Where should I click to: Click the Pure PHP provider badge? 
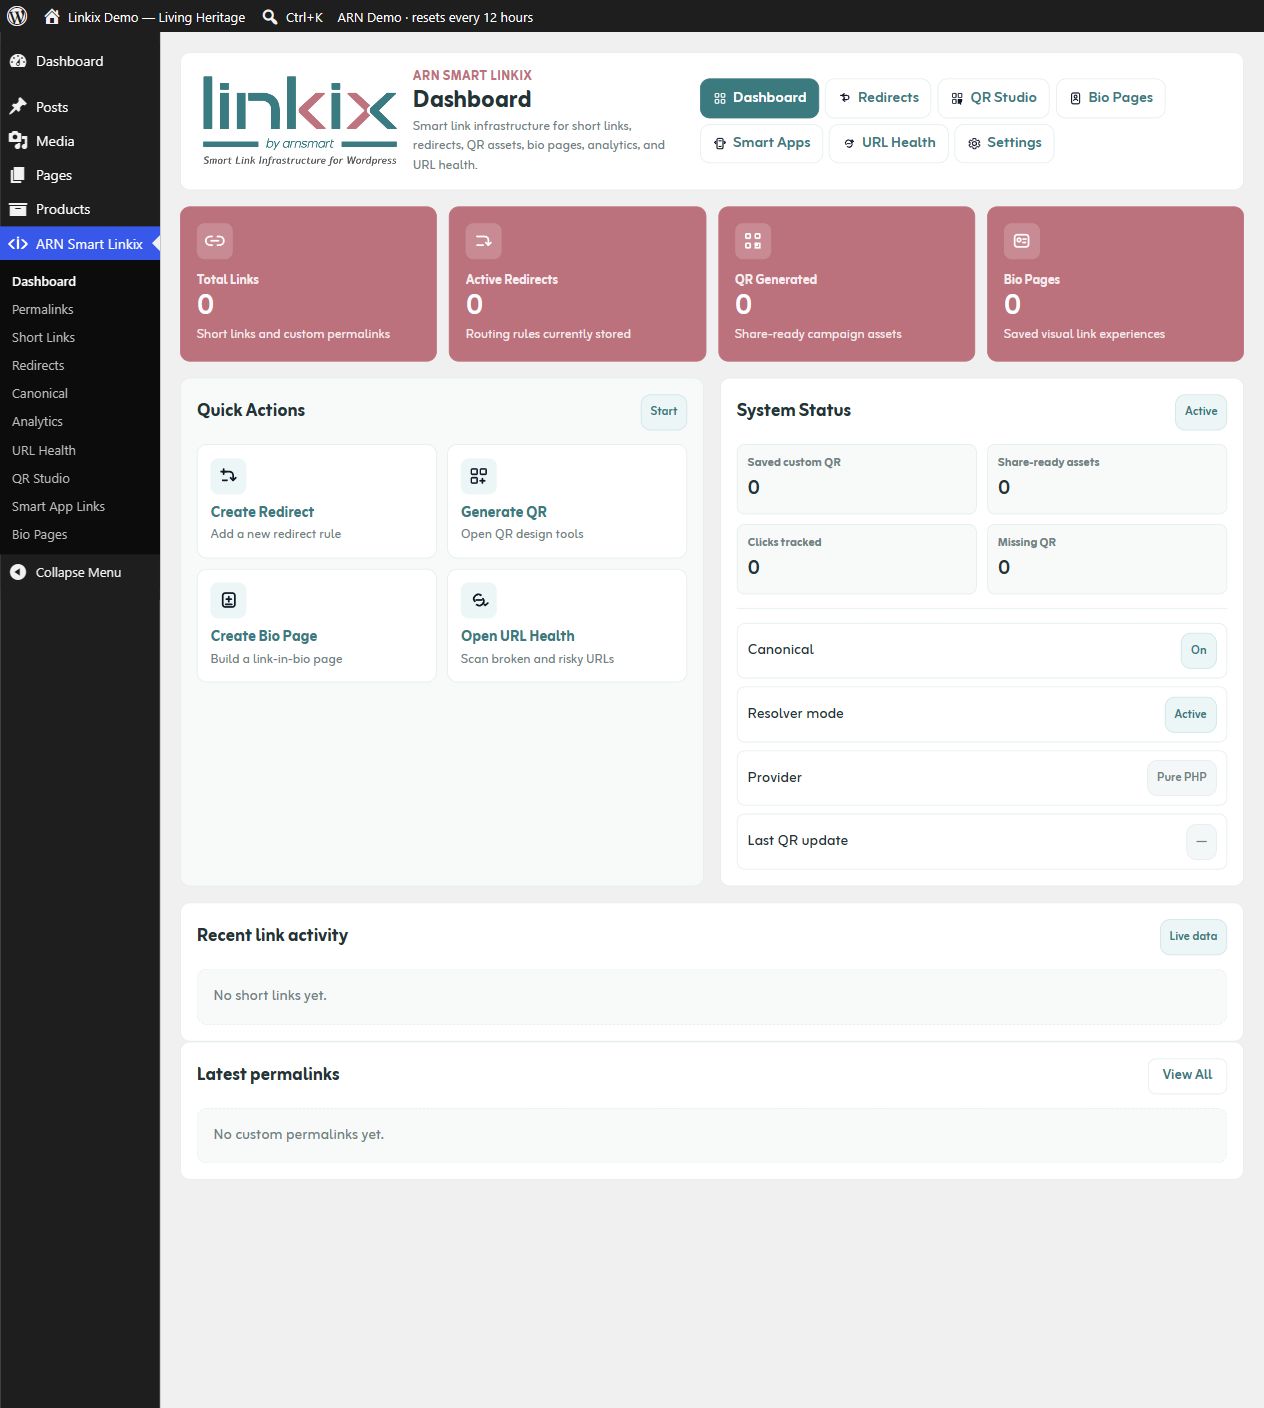(1181, 777)
